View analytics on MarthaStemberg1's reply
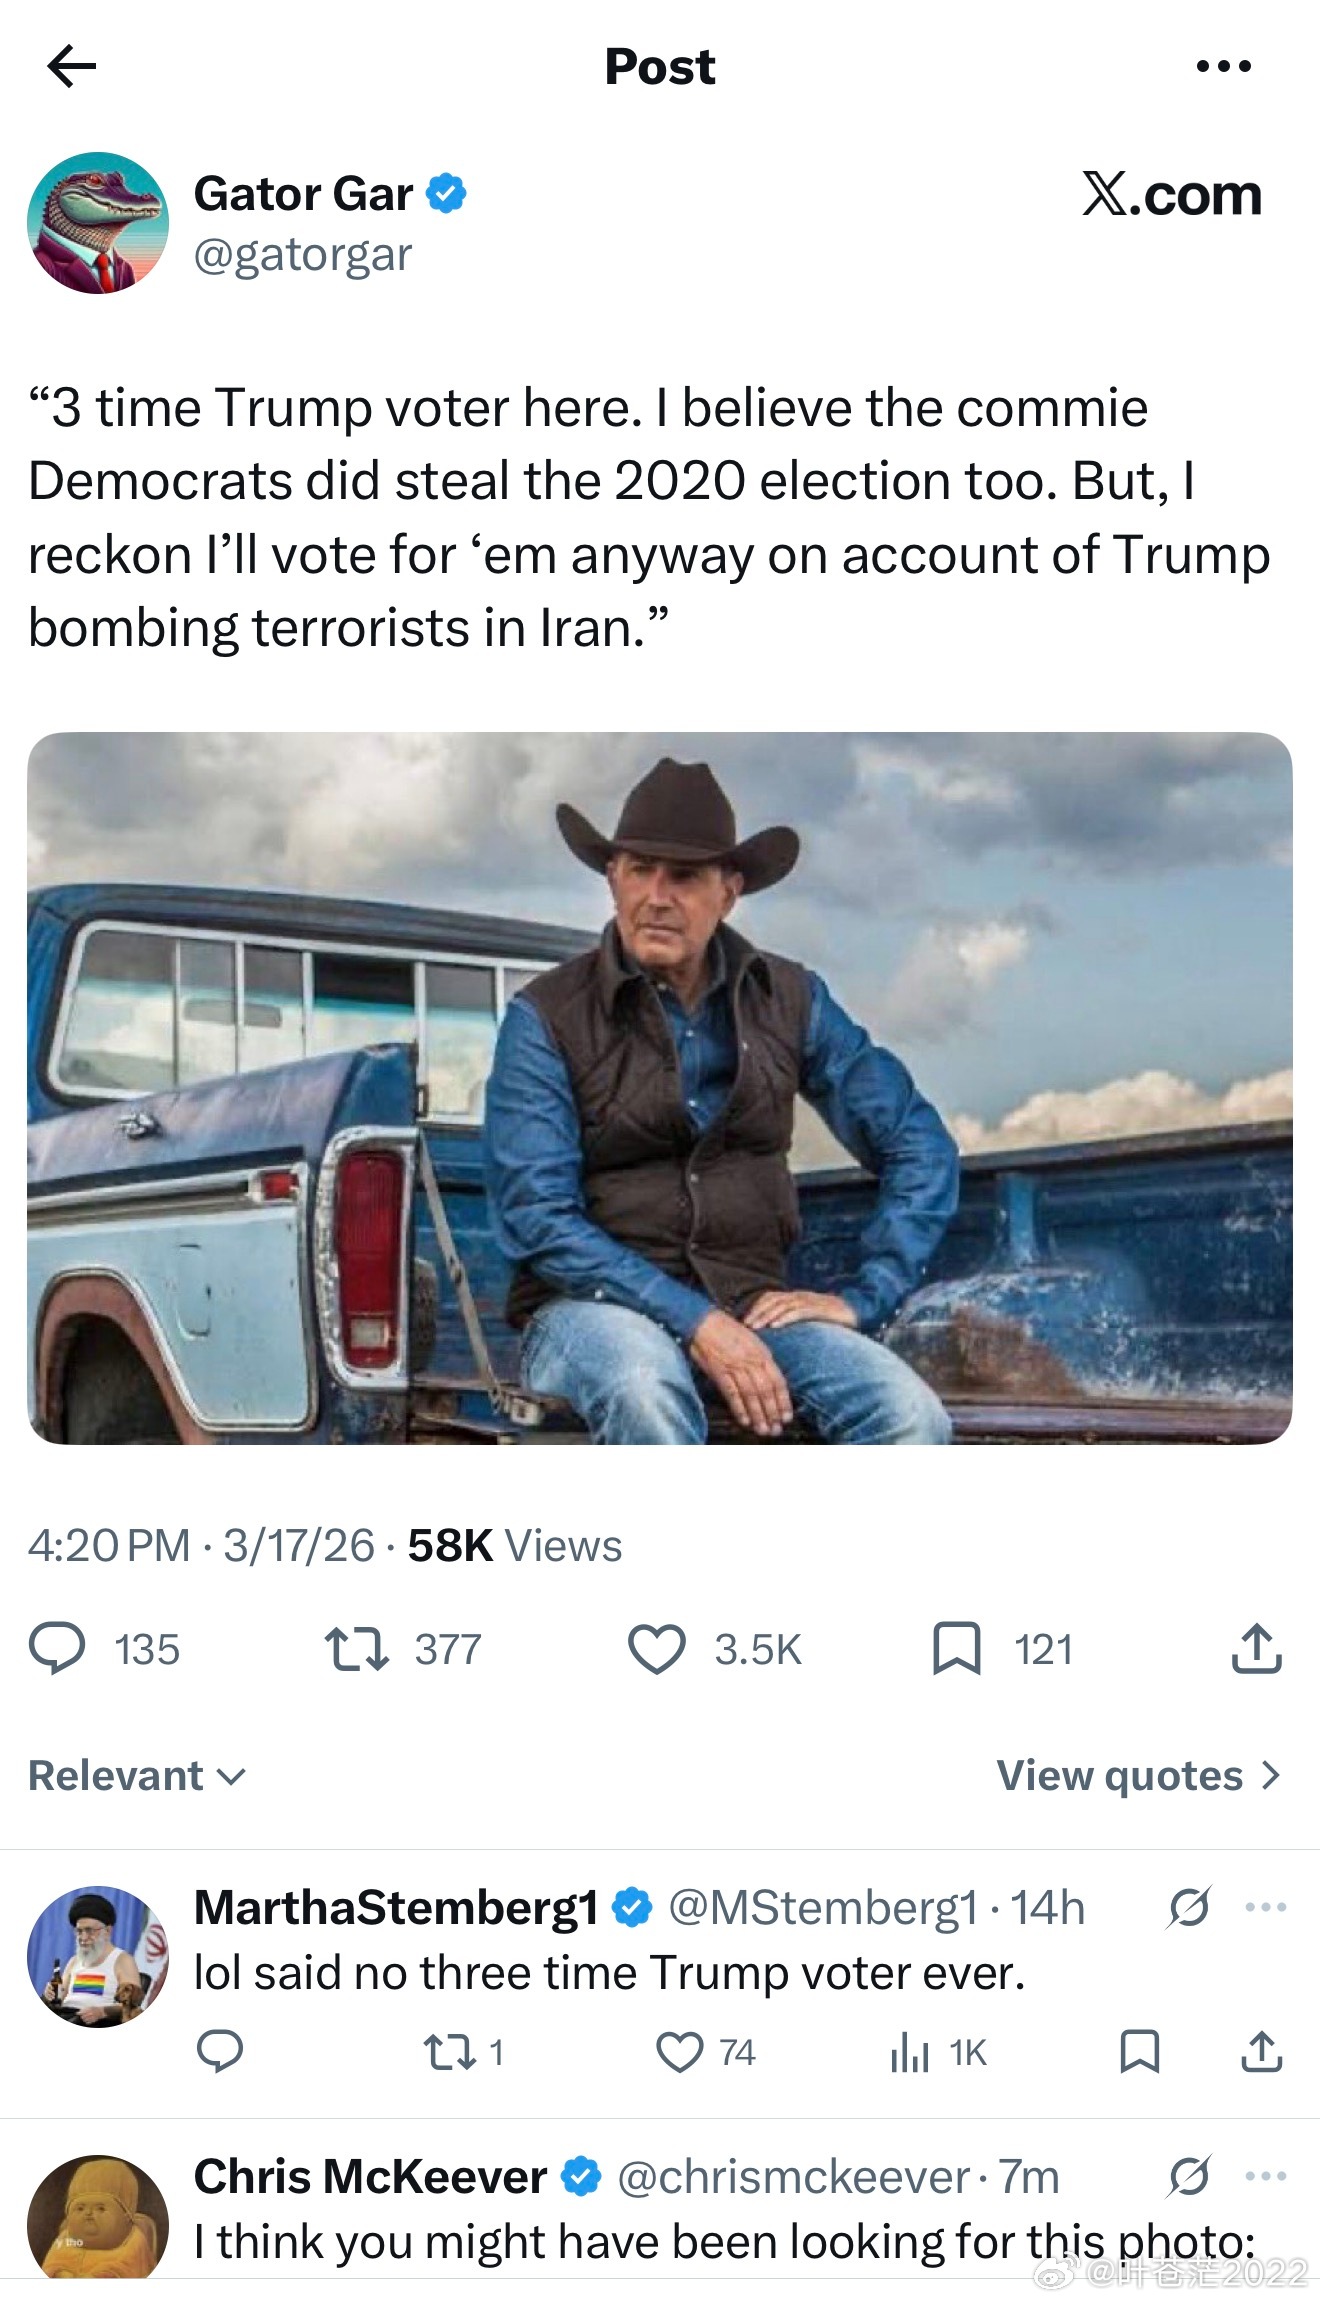The height and width of the screenshot is (2303, 1320). tap(910, 2052)
